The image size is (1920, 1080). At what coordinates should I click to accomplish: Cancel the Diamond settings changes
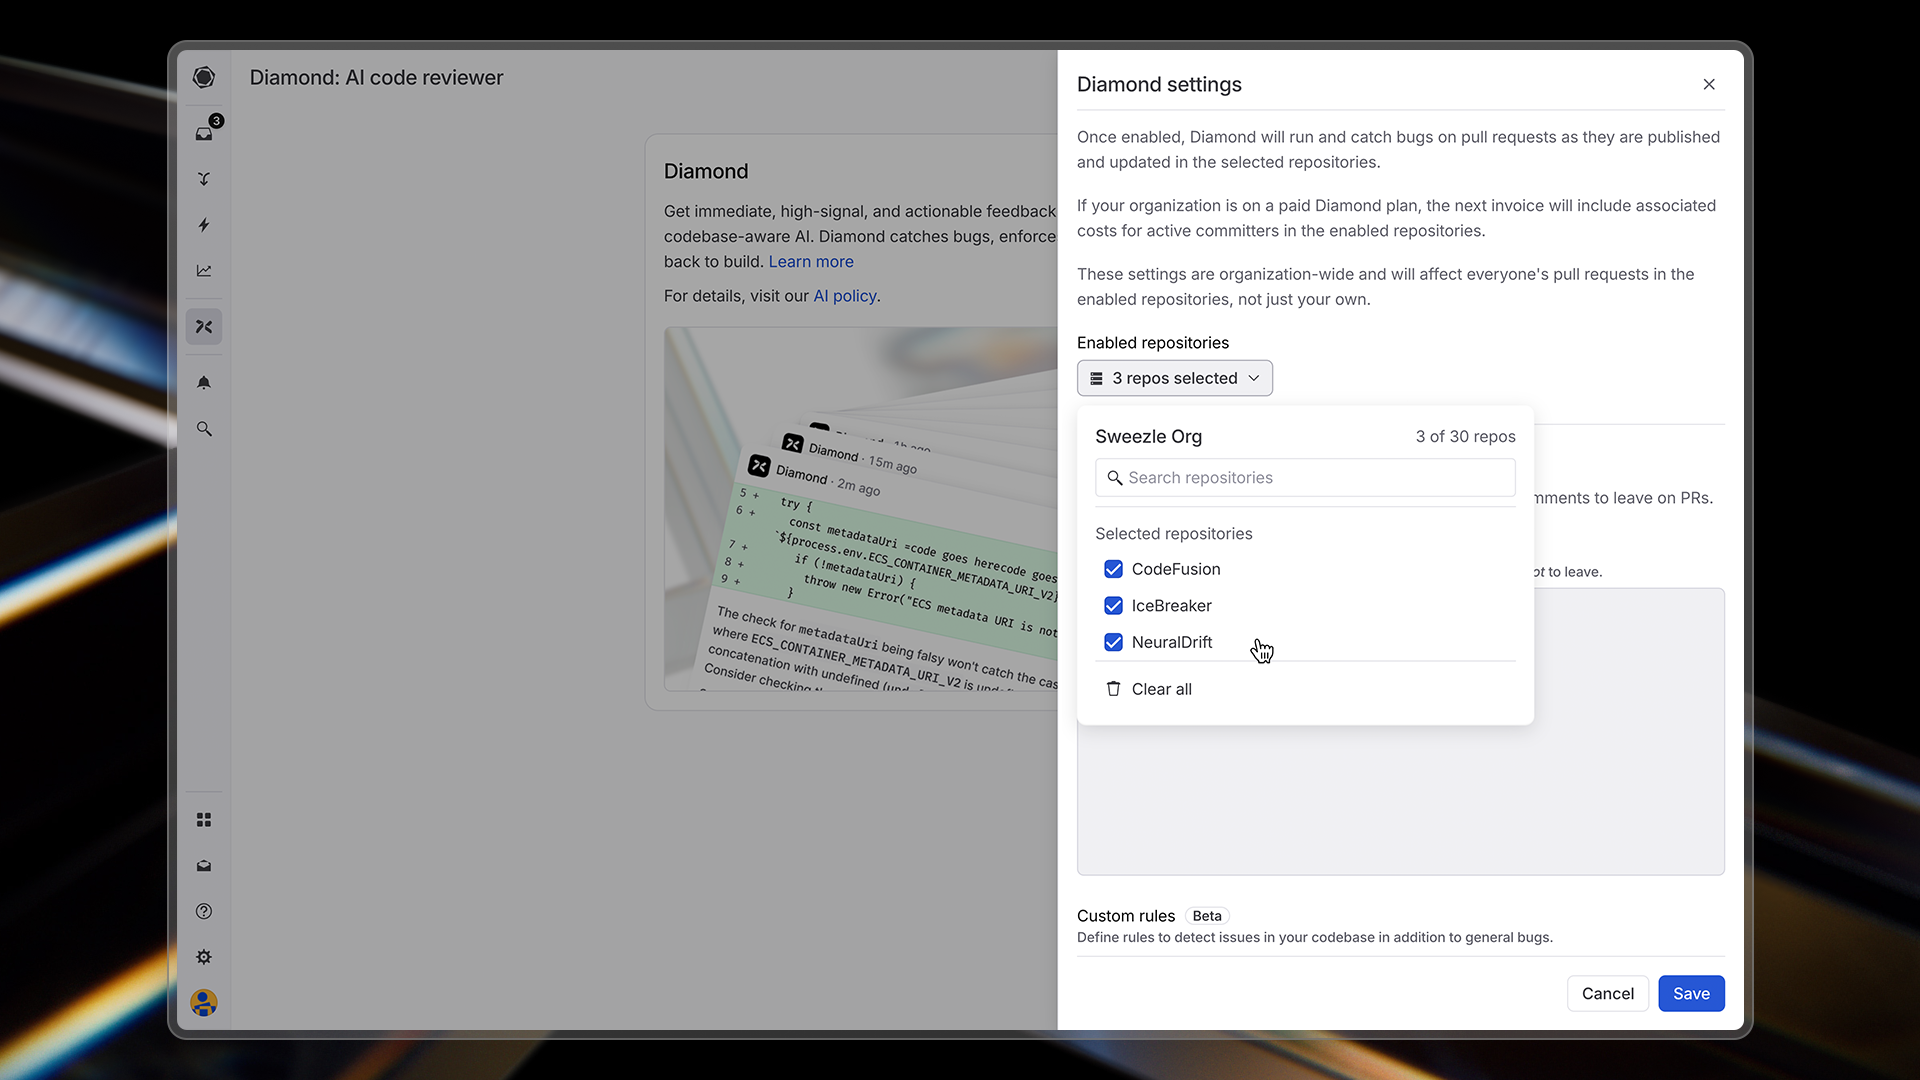coord(1607,993)
